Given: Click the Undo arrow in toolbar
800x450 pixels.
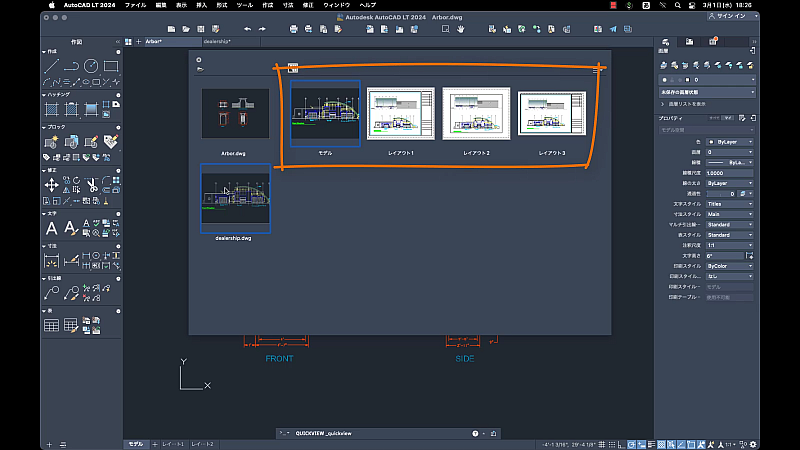Looking at the screenshot, I should point(247,29).
